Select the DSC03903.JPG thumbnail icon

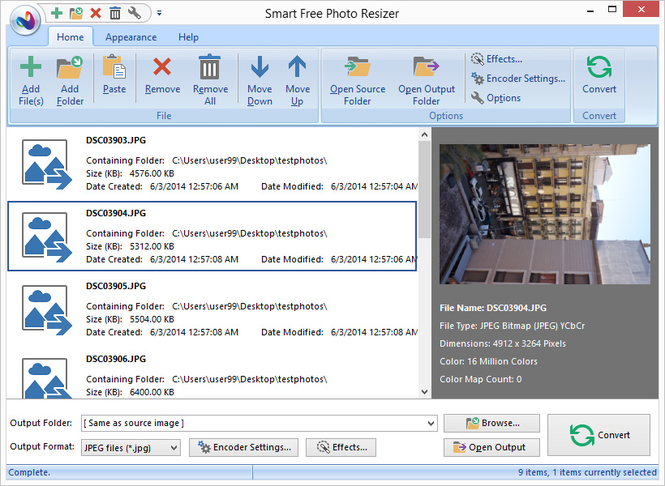coord(46,164)
